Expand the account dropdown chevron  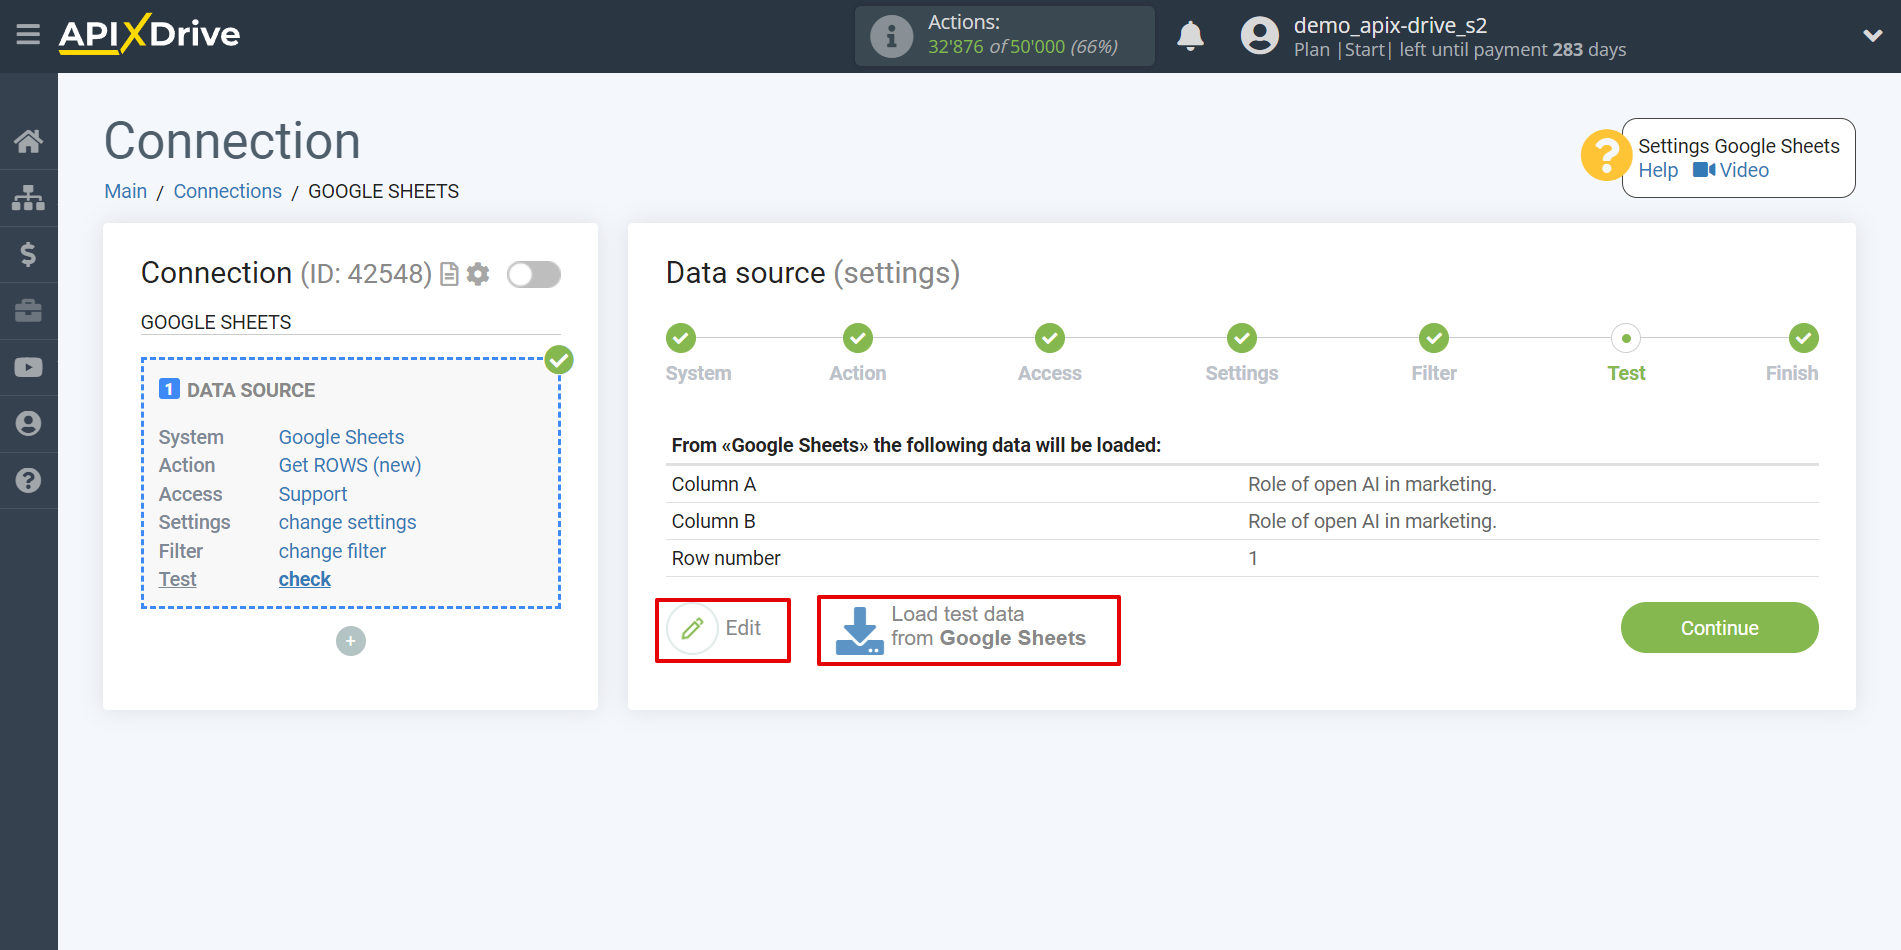coord(1873,36)
